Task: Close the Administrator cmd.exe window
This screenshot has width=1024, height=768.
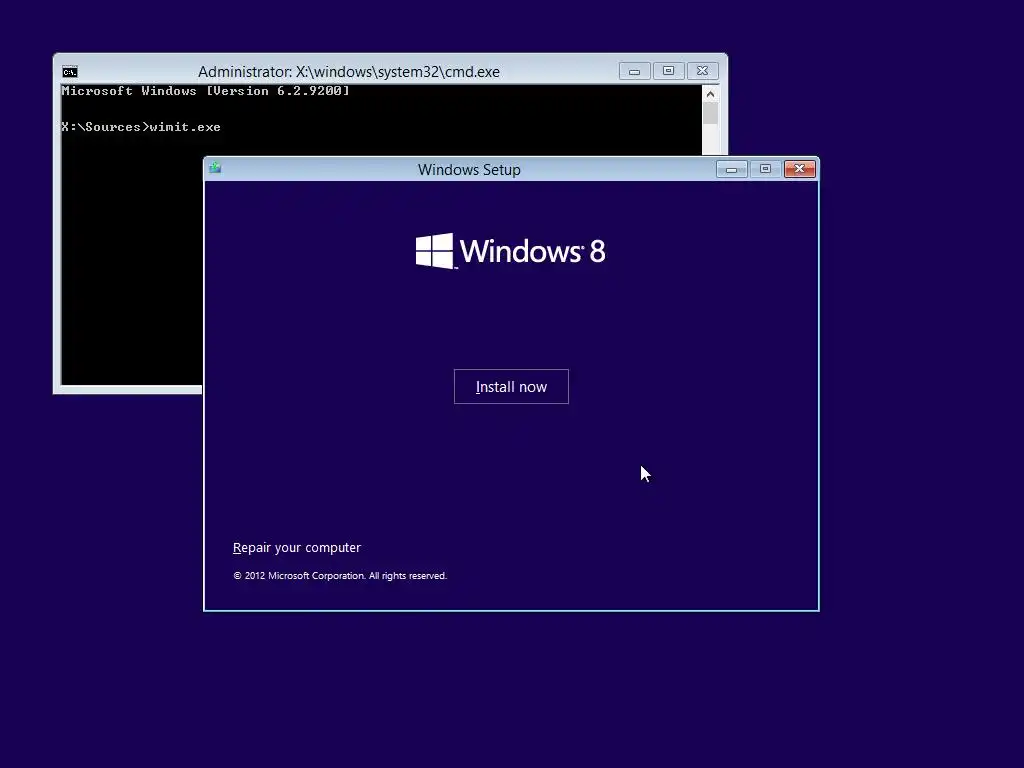Action: pyautogui.click(x=703, y=71)
